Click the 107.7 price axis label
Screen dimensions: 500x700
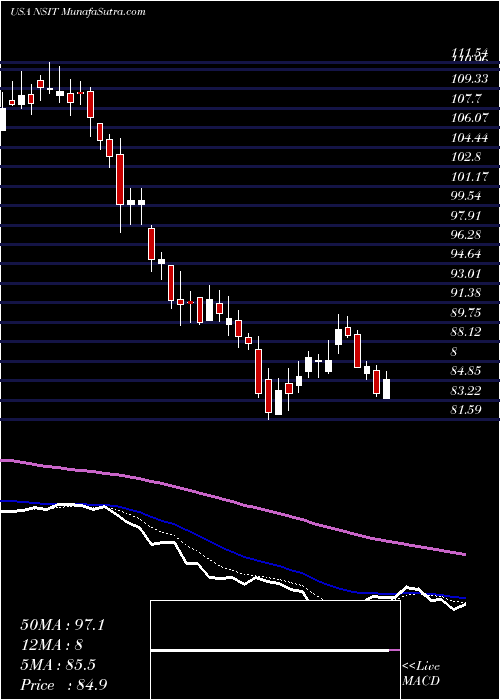pos(467,99)
